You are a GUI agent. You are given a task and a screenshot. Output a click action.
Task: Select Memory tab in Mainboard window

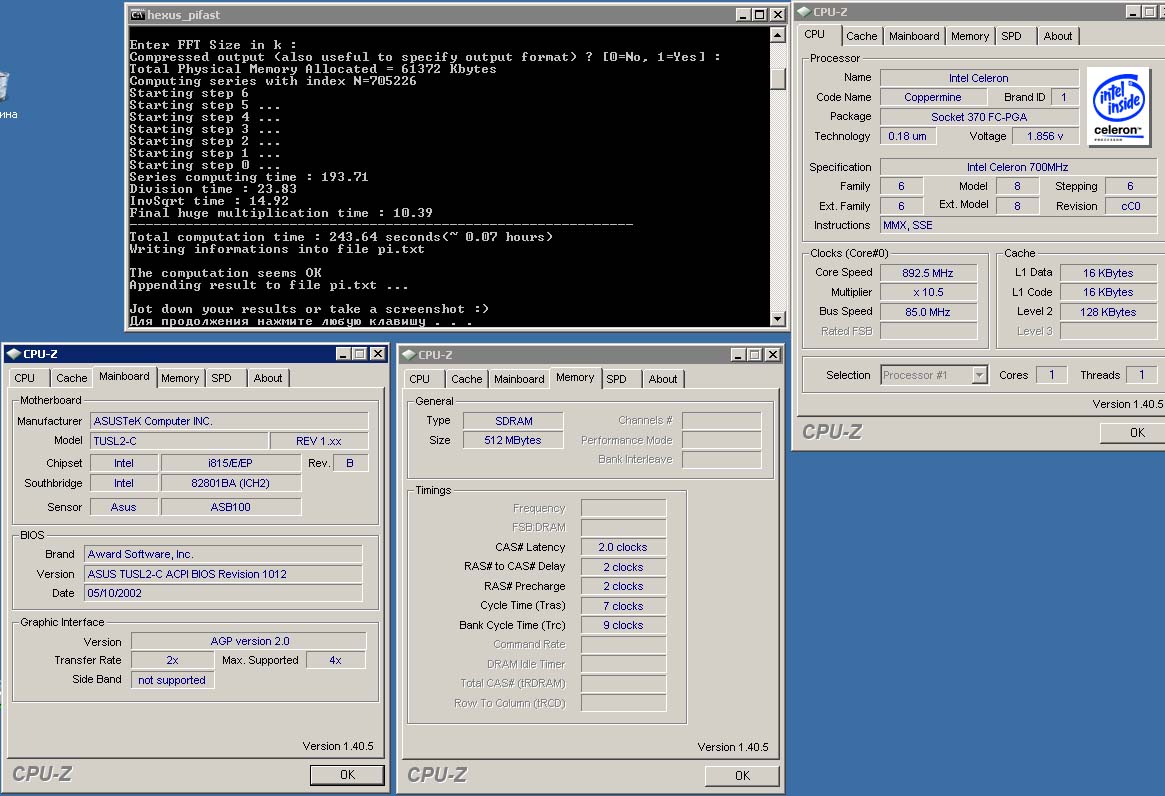pos(180,378)
